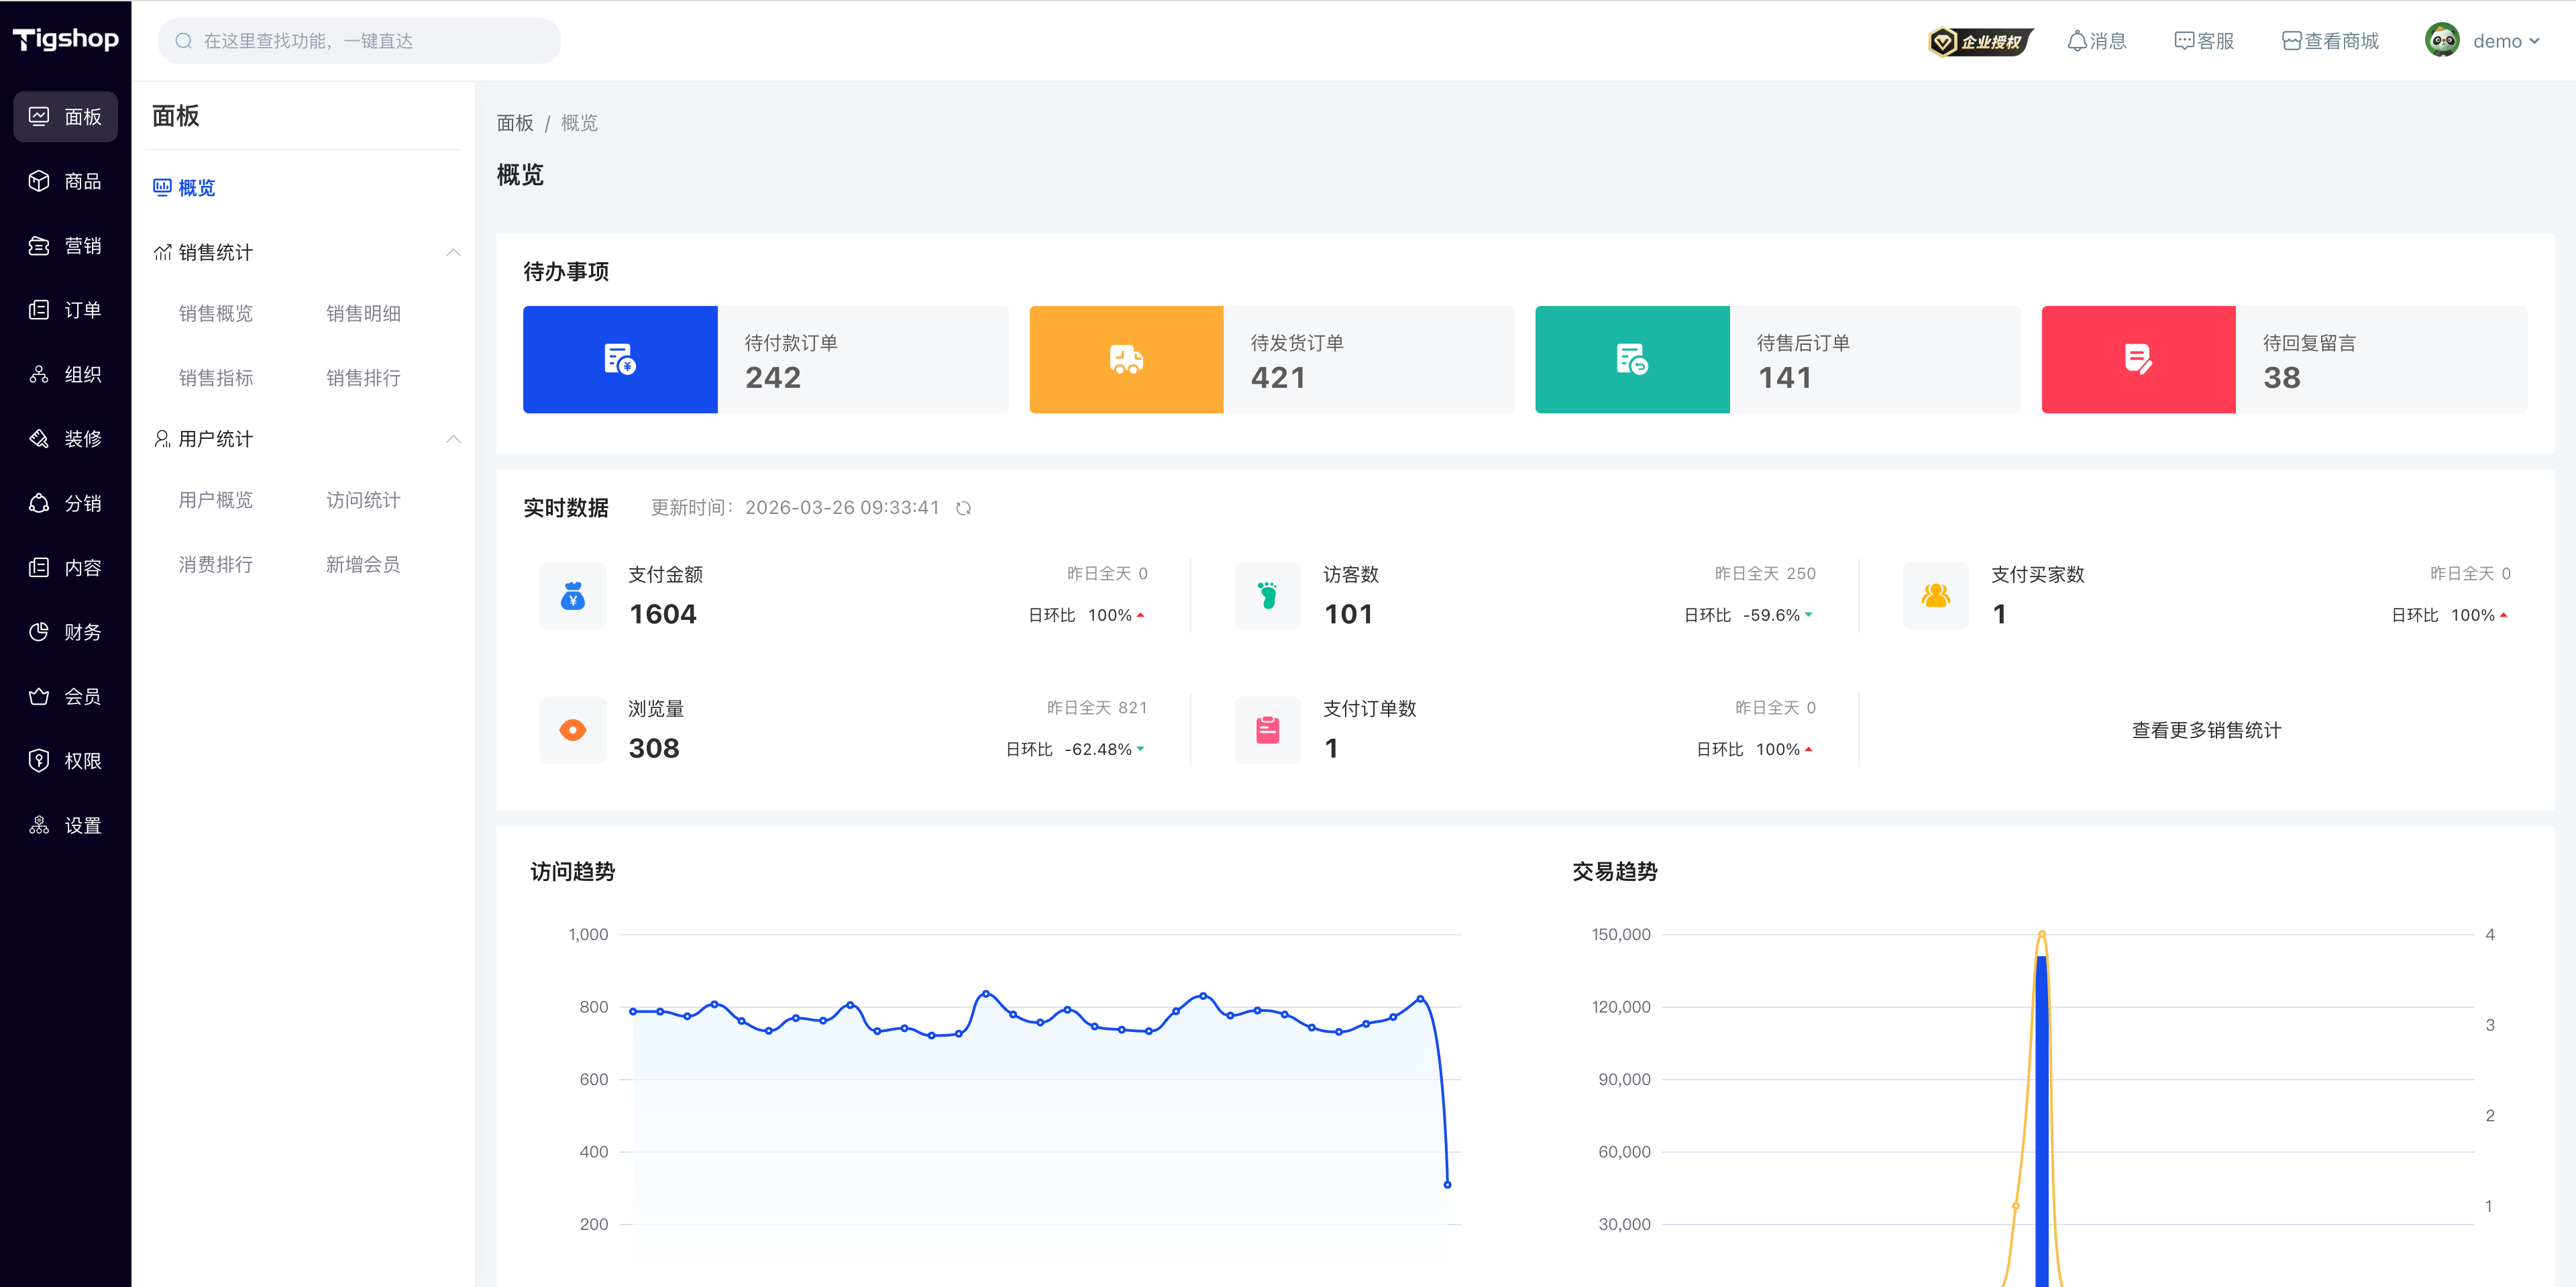Screen dimensions: 2576x1287
Task: Open the 会员 members icon in sidebar
Action: (39, 697)
